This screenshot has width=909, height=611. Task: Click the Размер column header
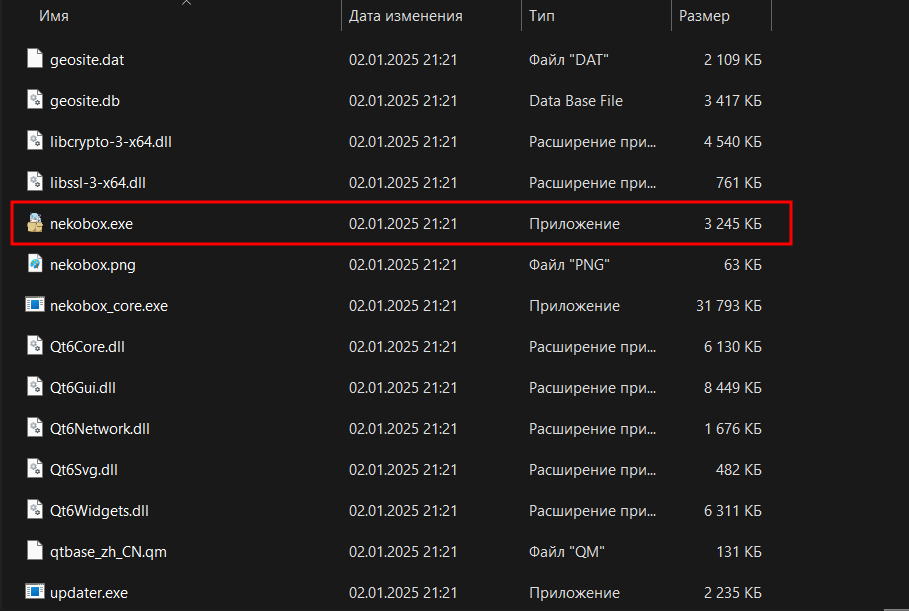704,16
